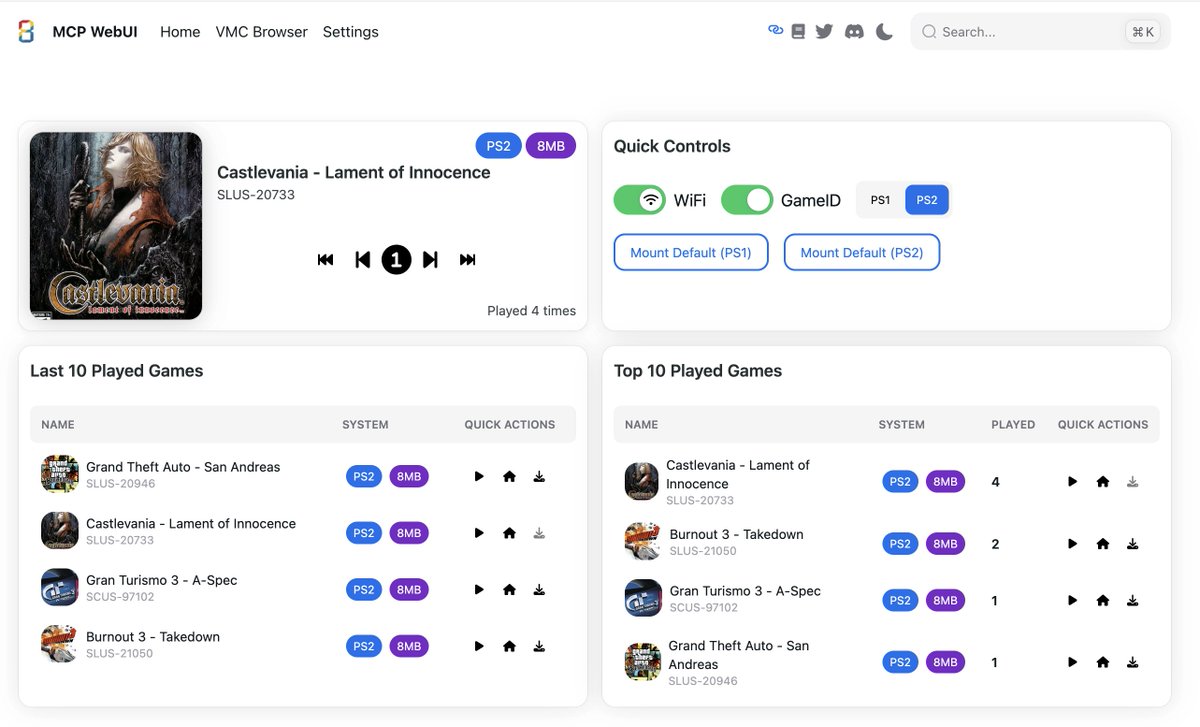Click Mount Default (PS2) button
The width and height of the screenshot is (1200, 727).
click(x=862, y=253)
